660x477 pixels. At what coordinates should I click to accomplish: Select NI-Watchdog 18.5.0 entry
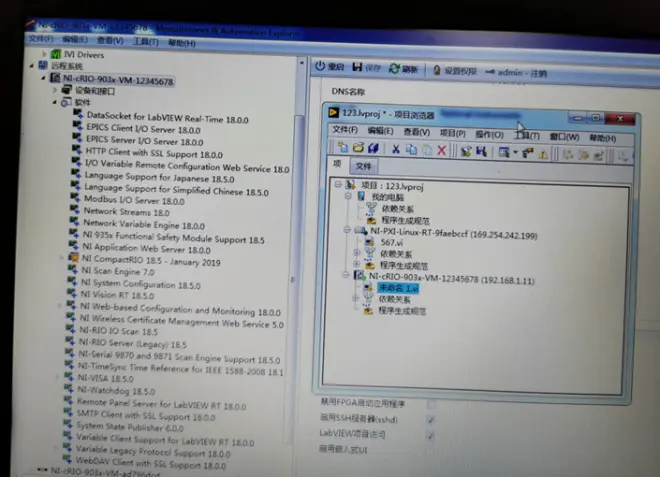116,391
